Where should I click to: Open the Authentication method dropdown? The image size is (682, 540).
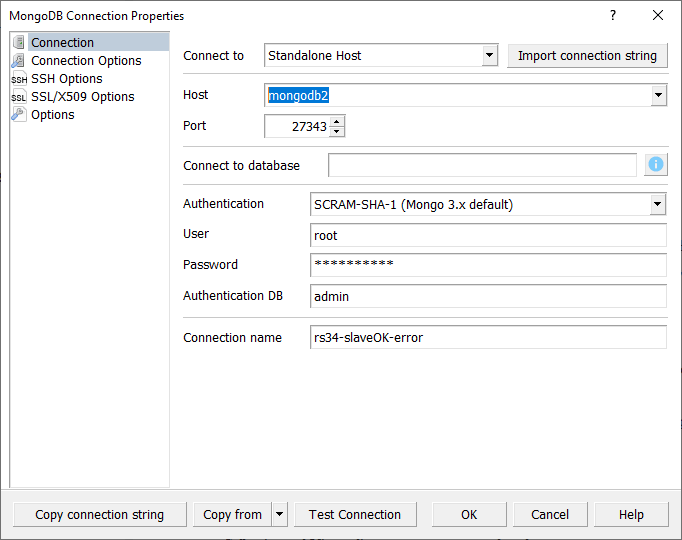point(657,205)
